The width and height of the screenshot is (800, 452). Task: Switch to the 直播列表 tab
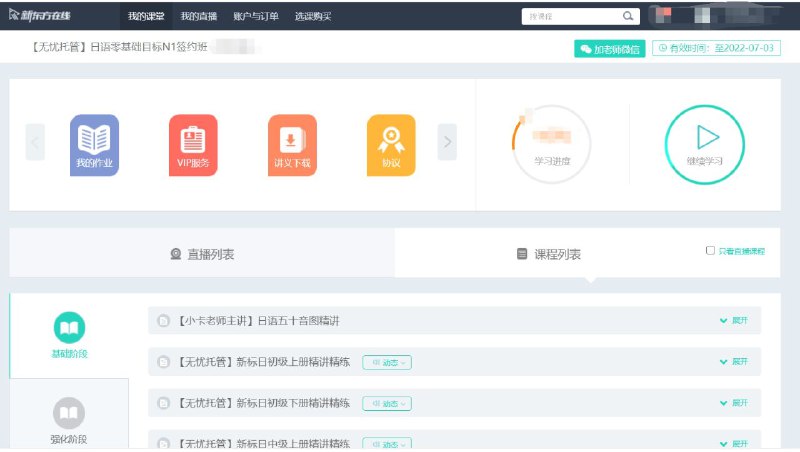pos(202,253)
